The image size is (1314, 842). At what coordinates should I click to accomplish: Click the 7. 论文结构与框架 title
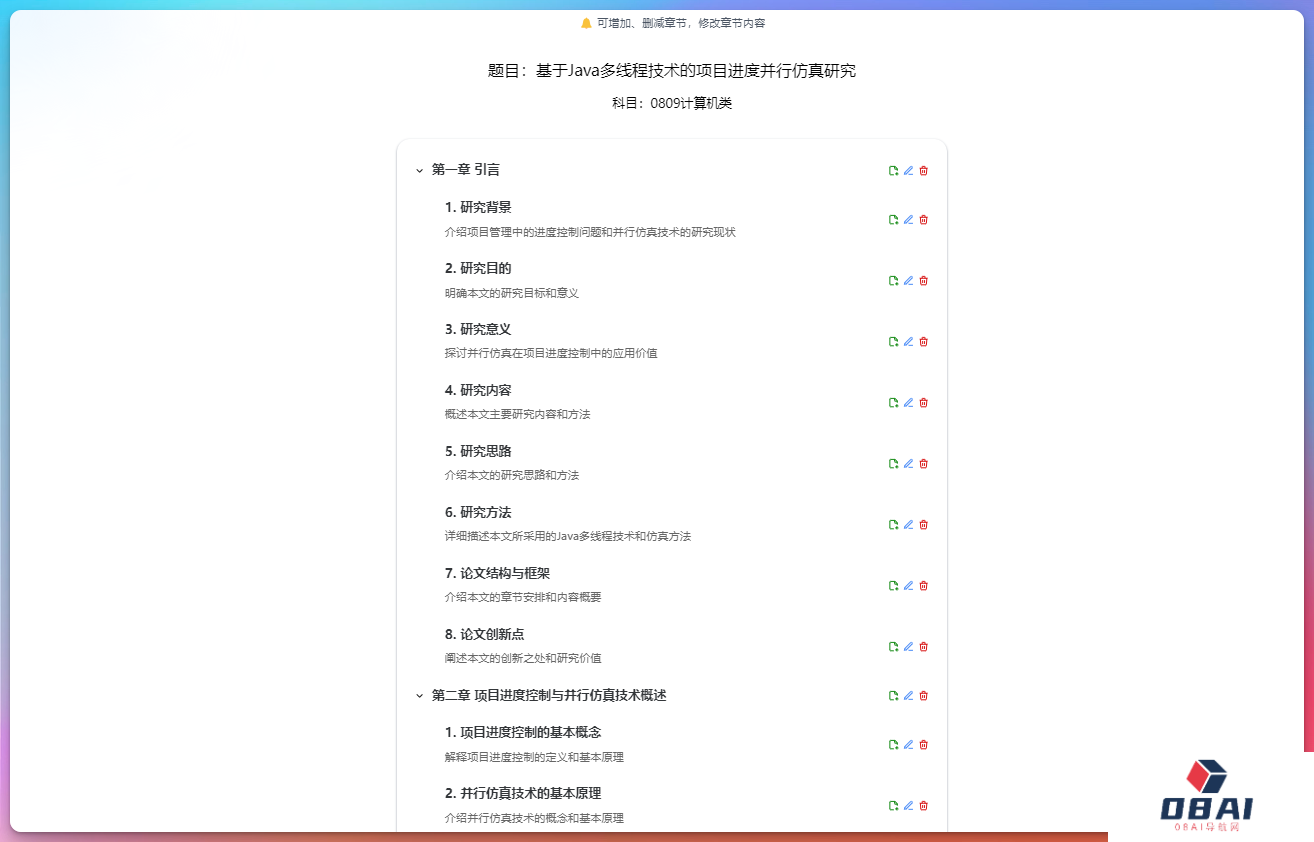498,573
